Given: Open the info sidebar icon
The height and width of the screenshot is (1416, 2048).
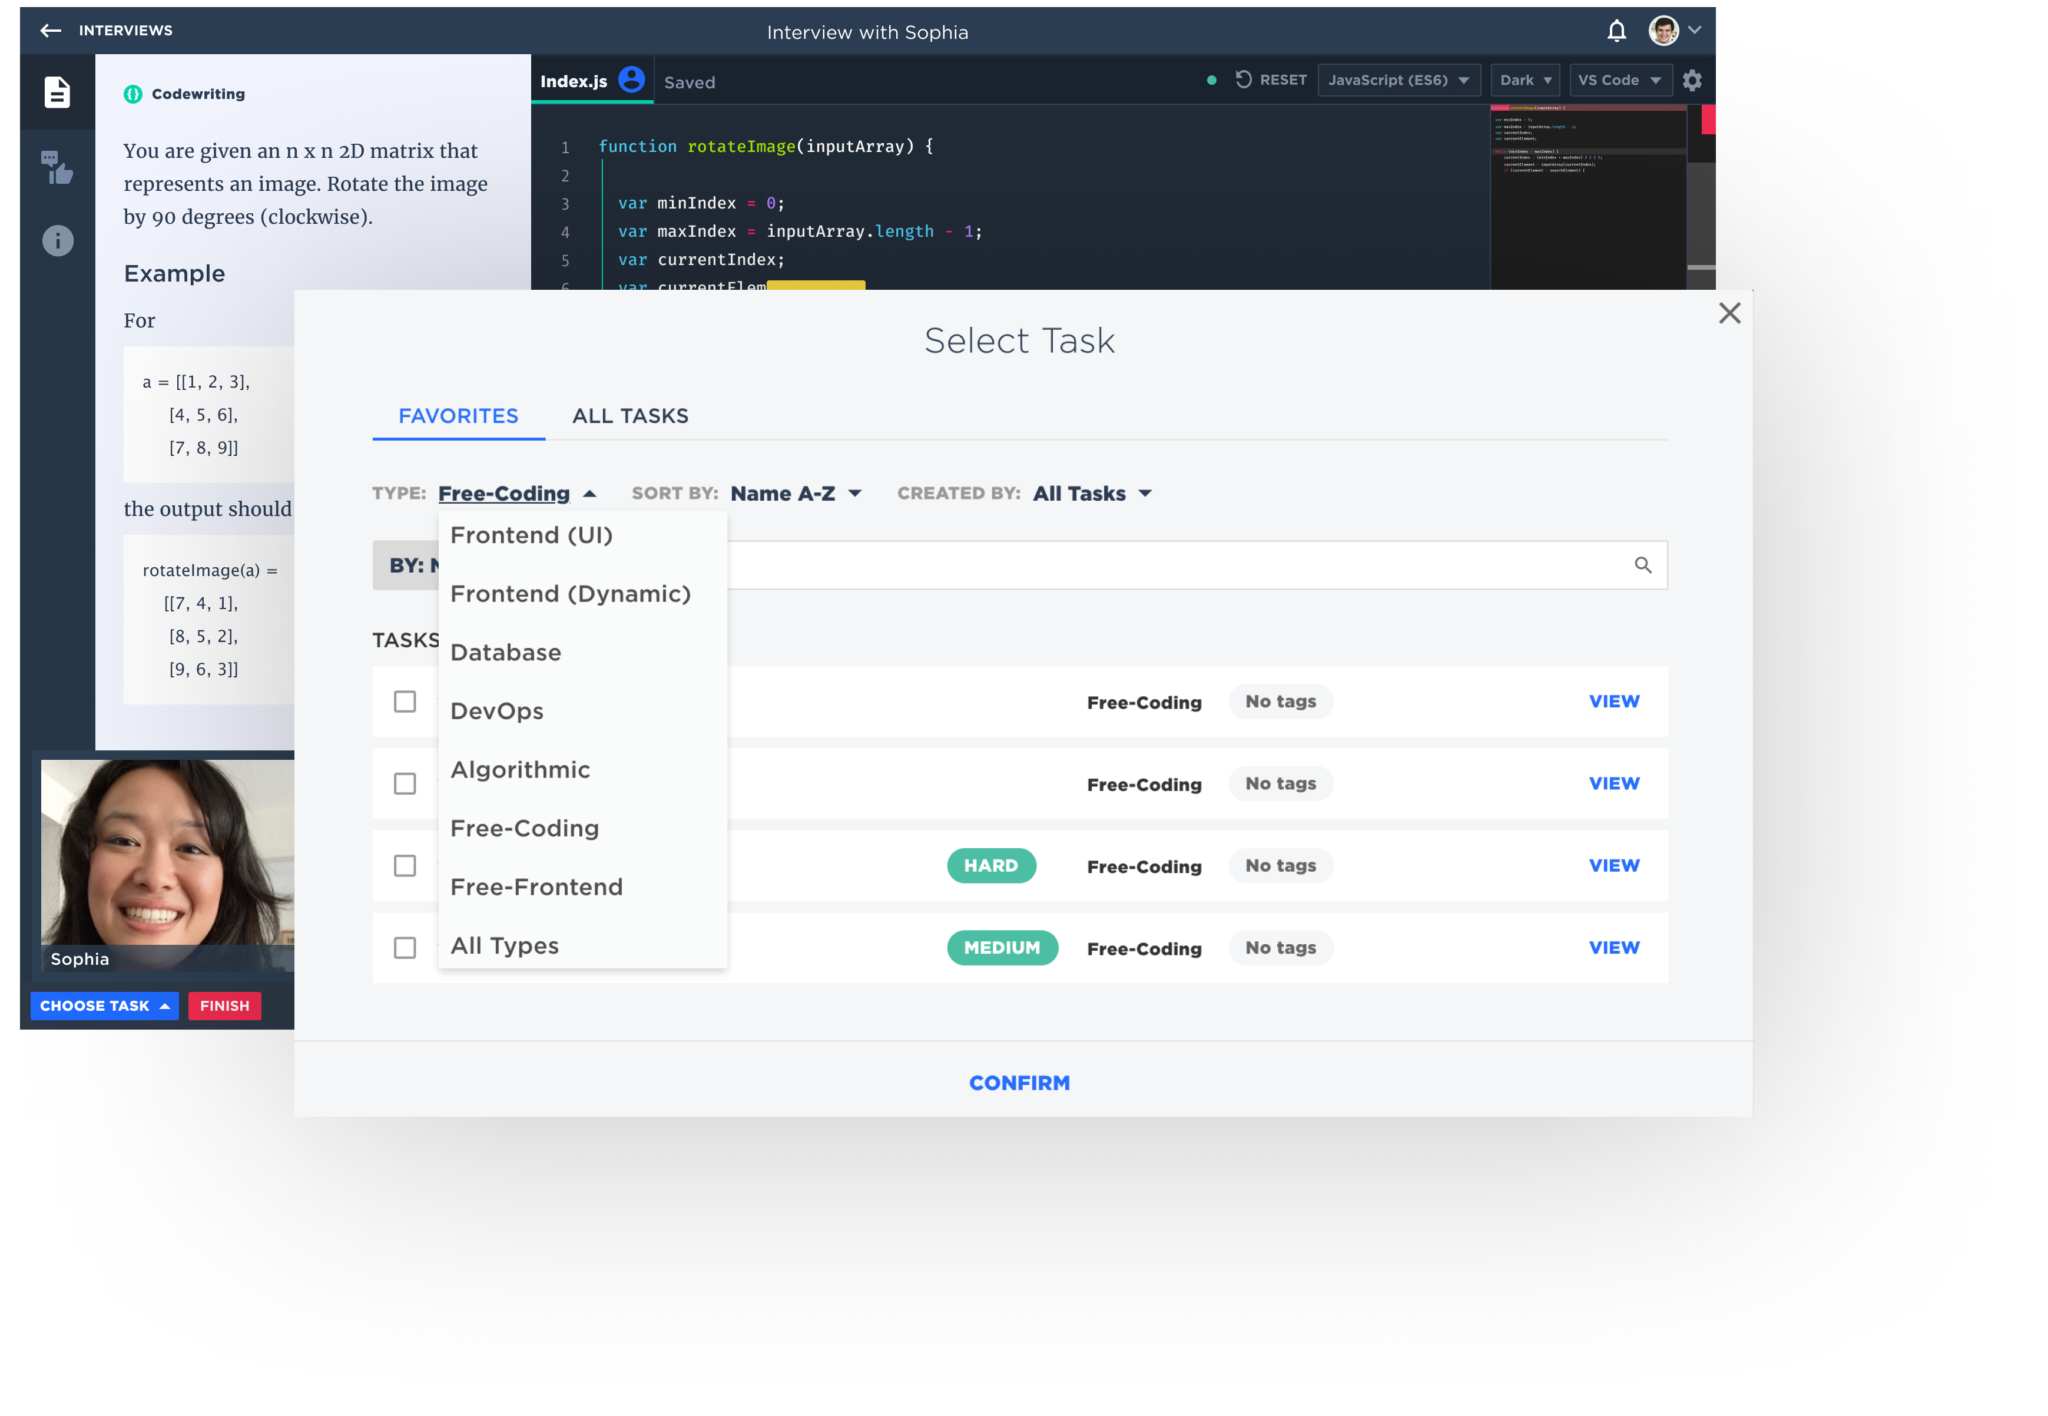Looking at the screenshot, I should coord(57,240).
